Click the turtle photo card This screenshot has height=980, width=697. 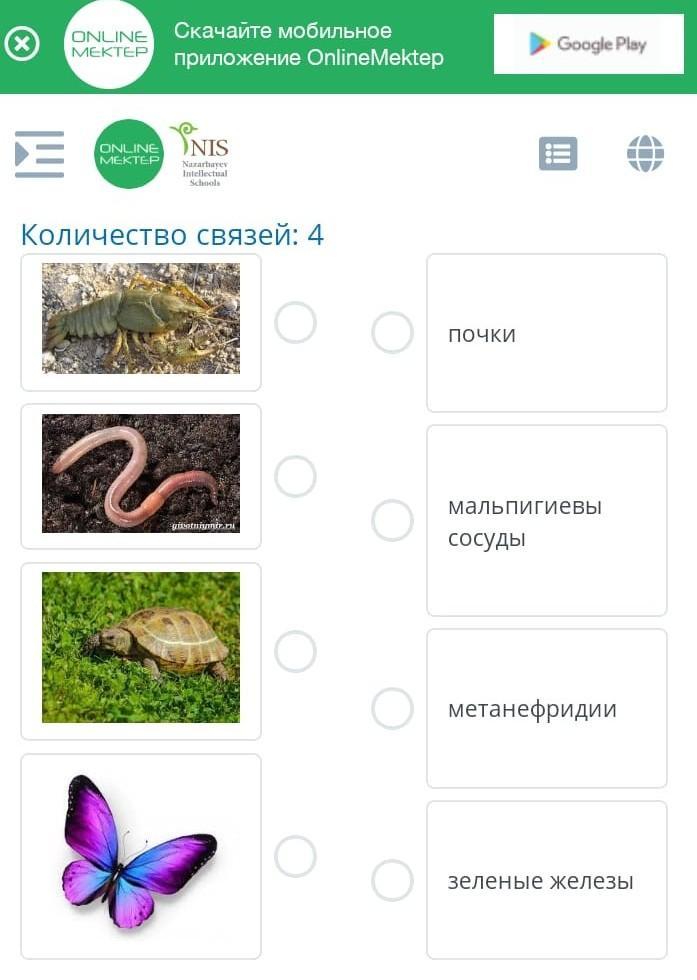141,651
